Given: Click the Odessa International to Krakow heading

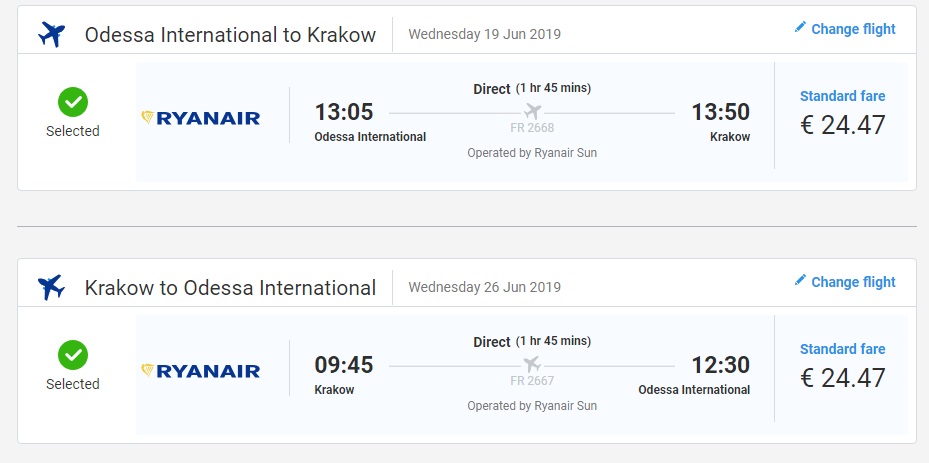Looking at the screenshot, I should (230, 35).
